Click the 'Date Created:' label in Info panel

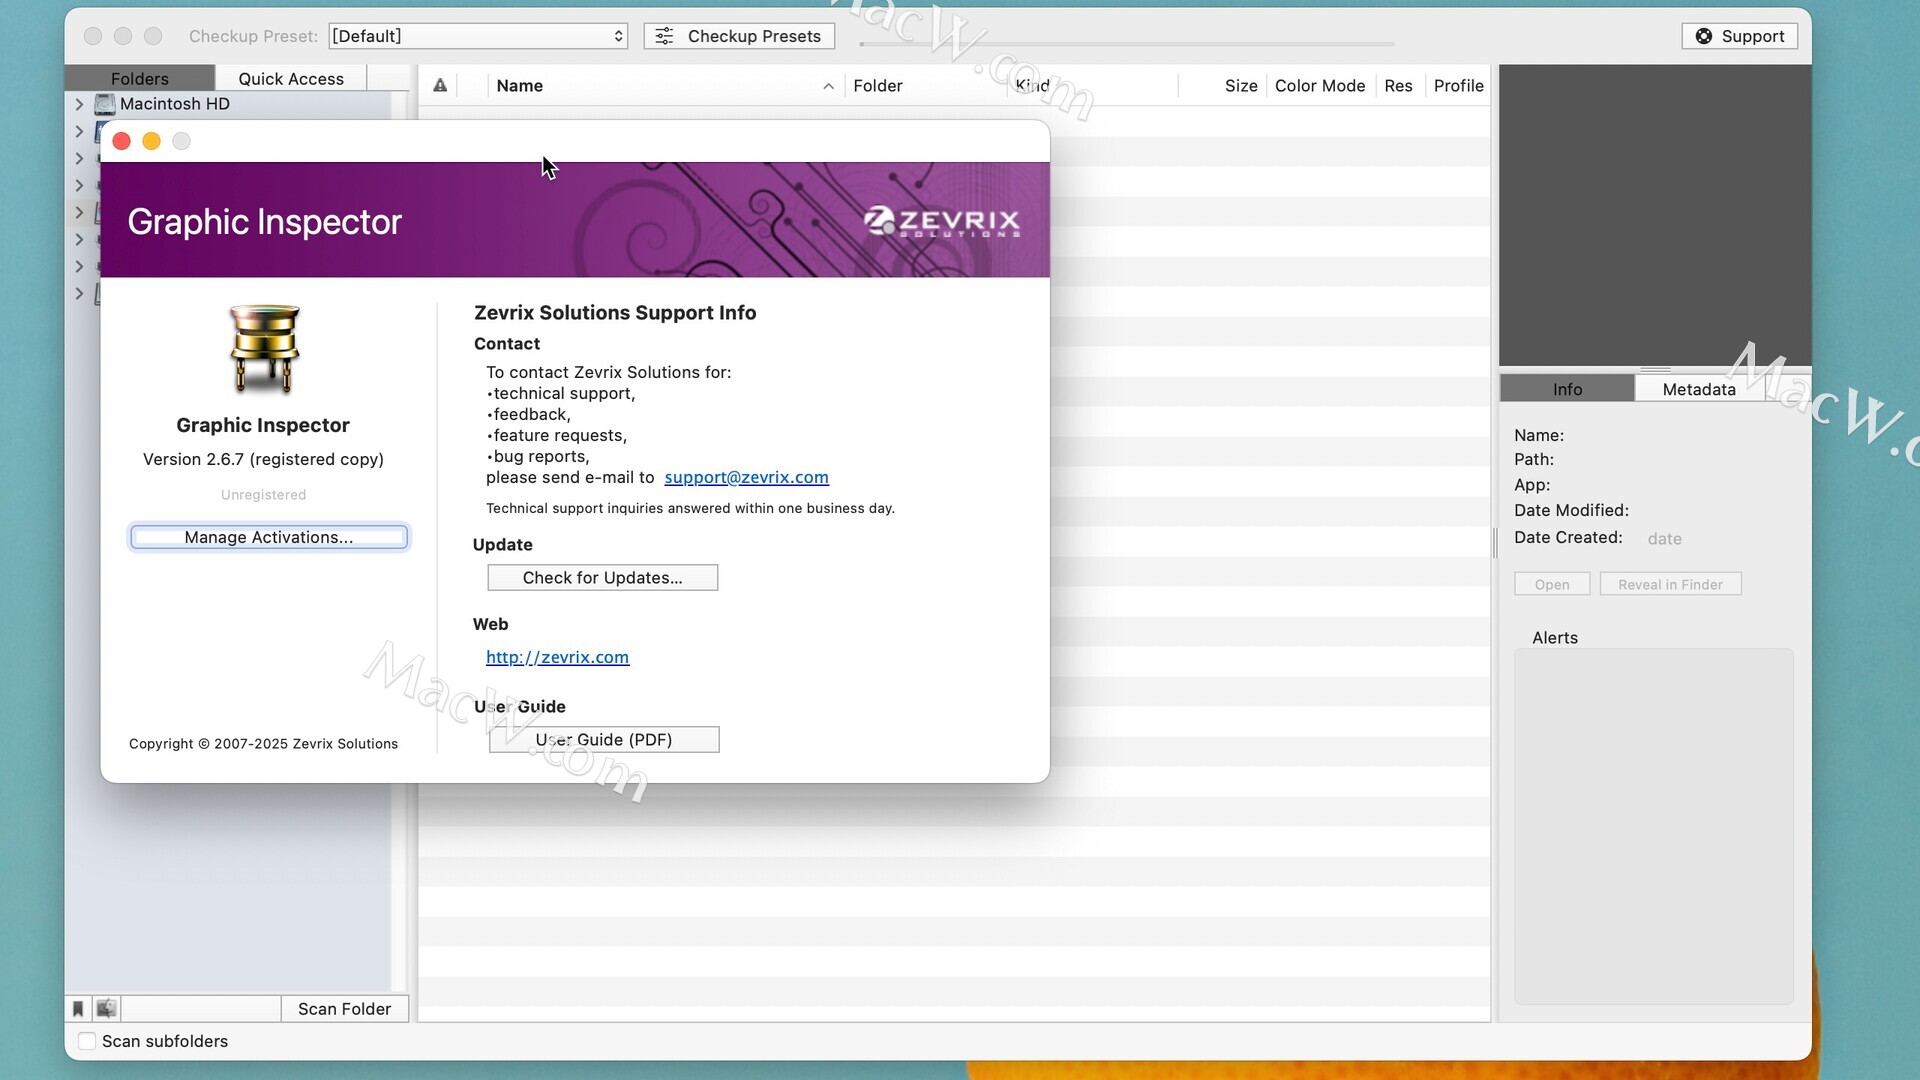1568,537
